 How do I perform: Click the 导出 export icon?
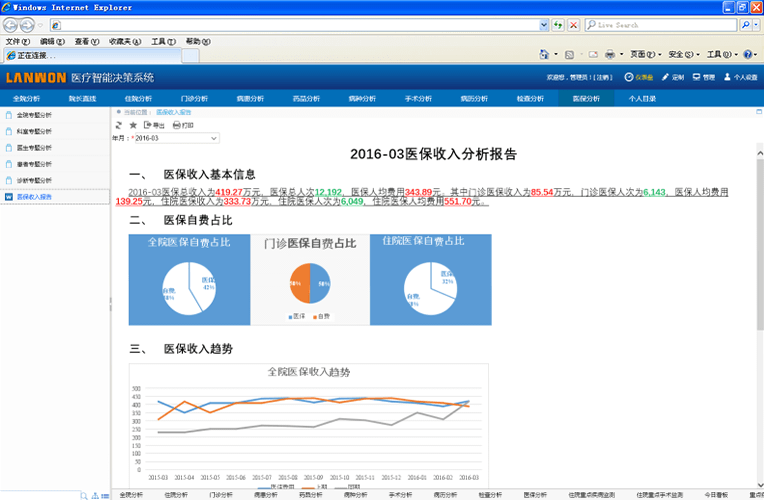pyautogui.click(x=153, y=125)
